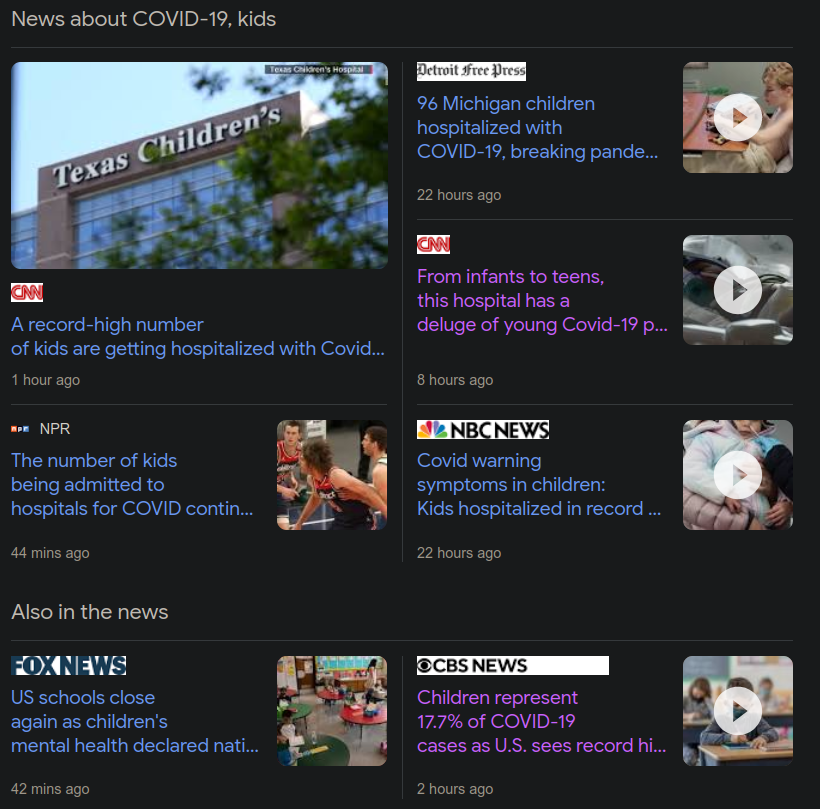The height and width of the screenshot is (809, 820).
Task: Click the Detroit Free Press logo
Action: pos(471,71)
